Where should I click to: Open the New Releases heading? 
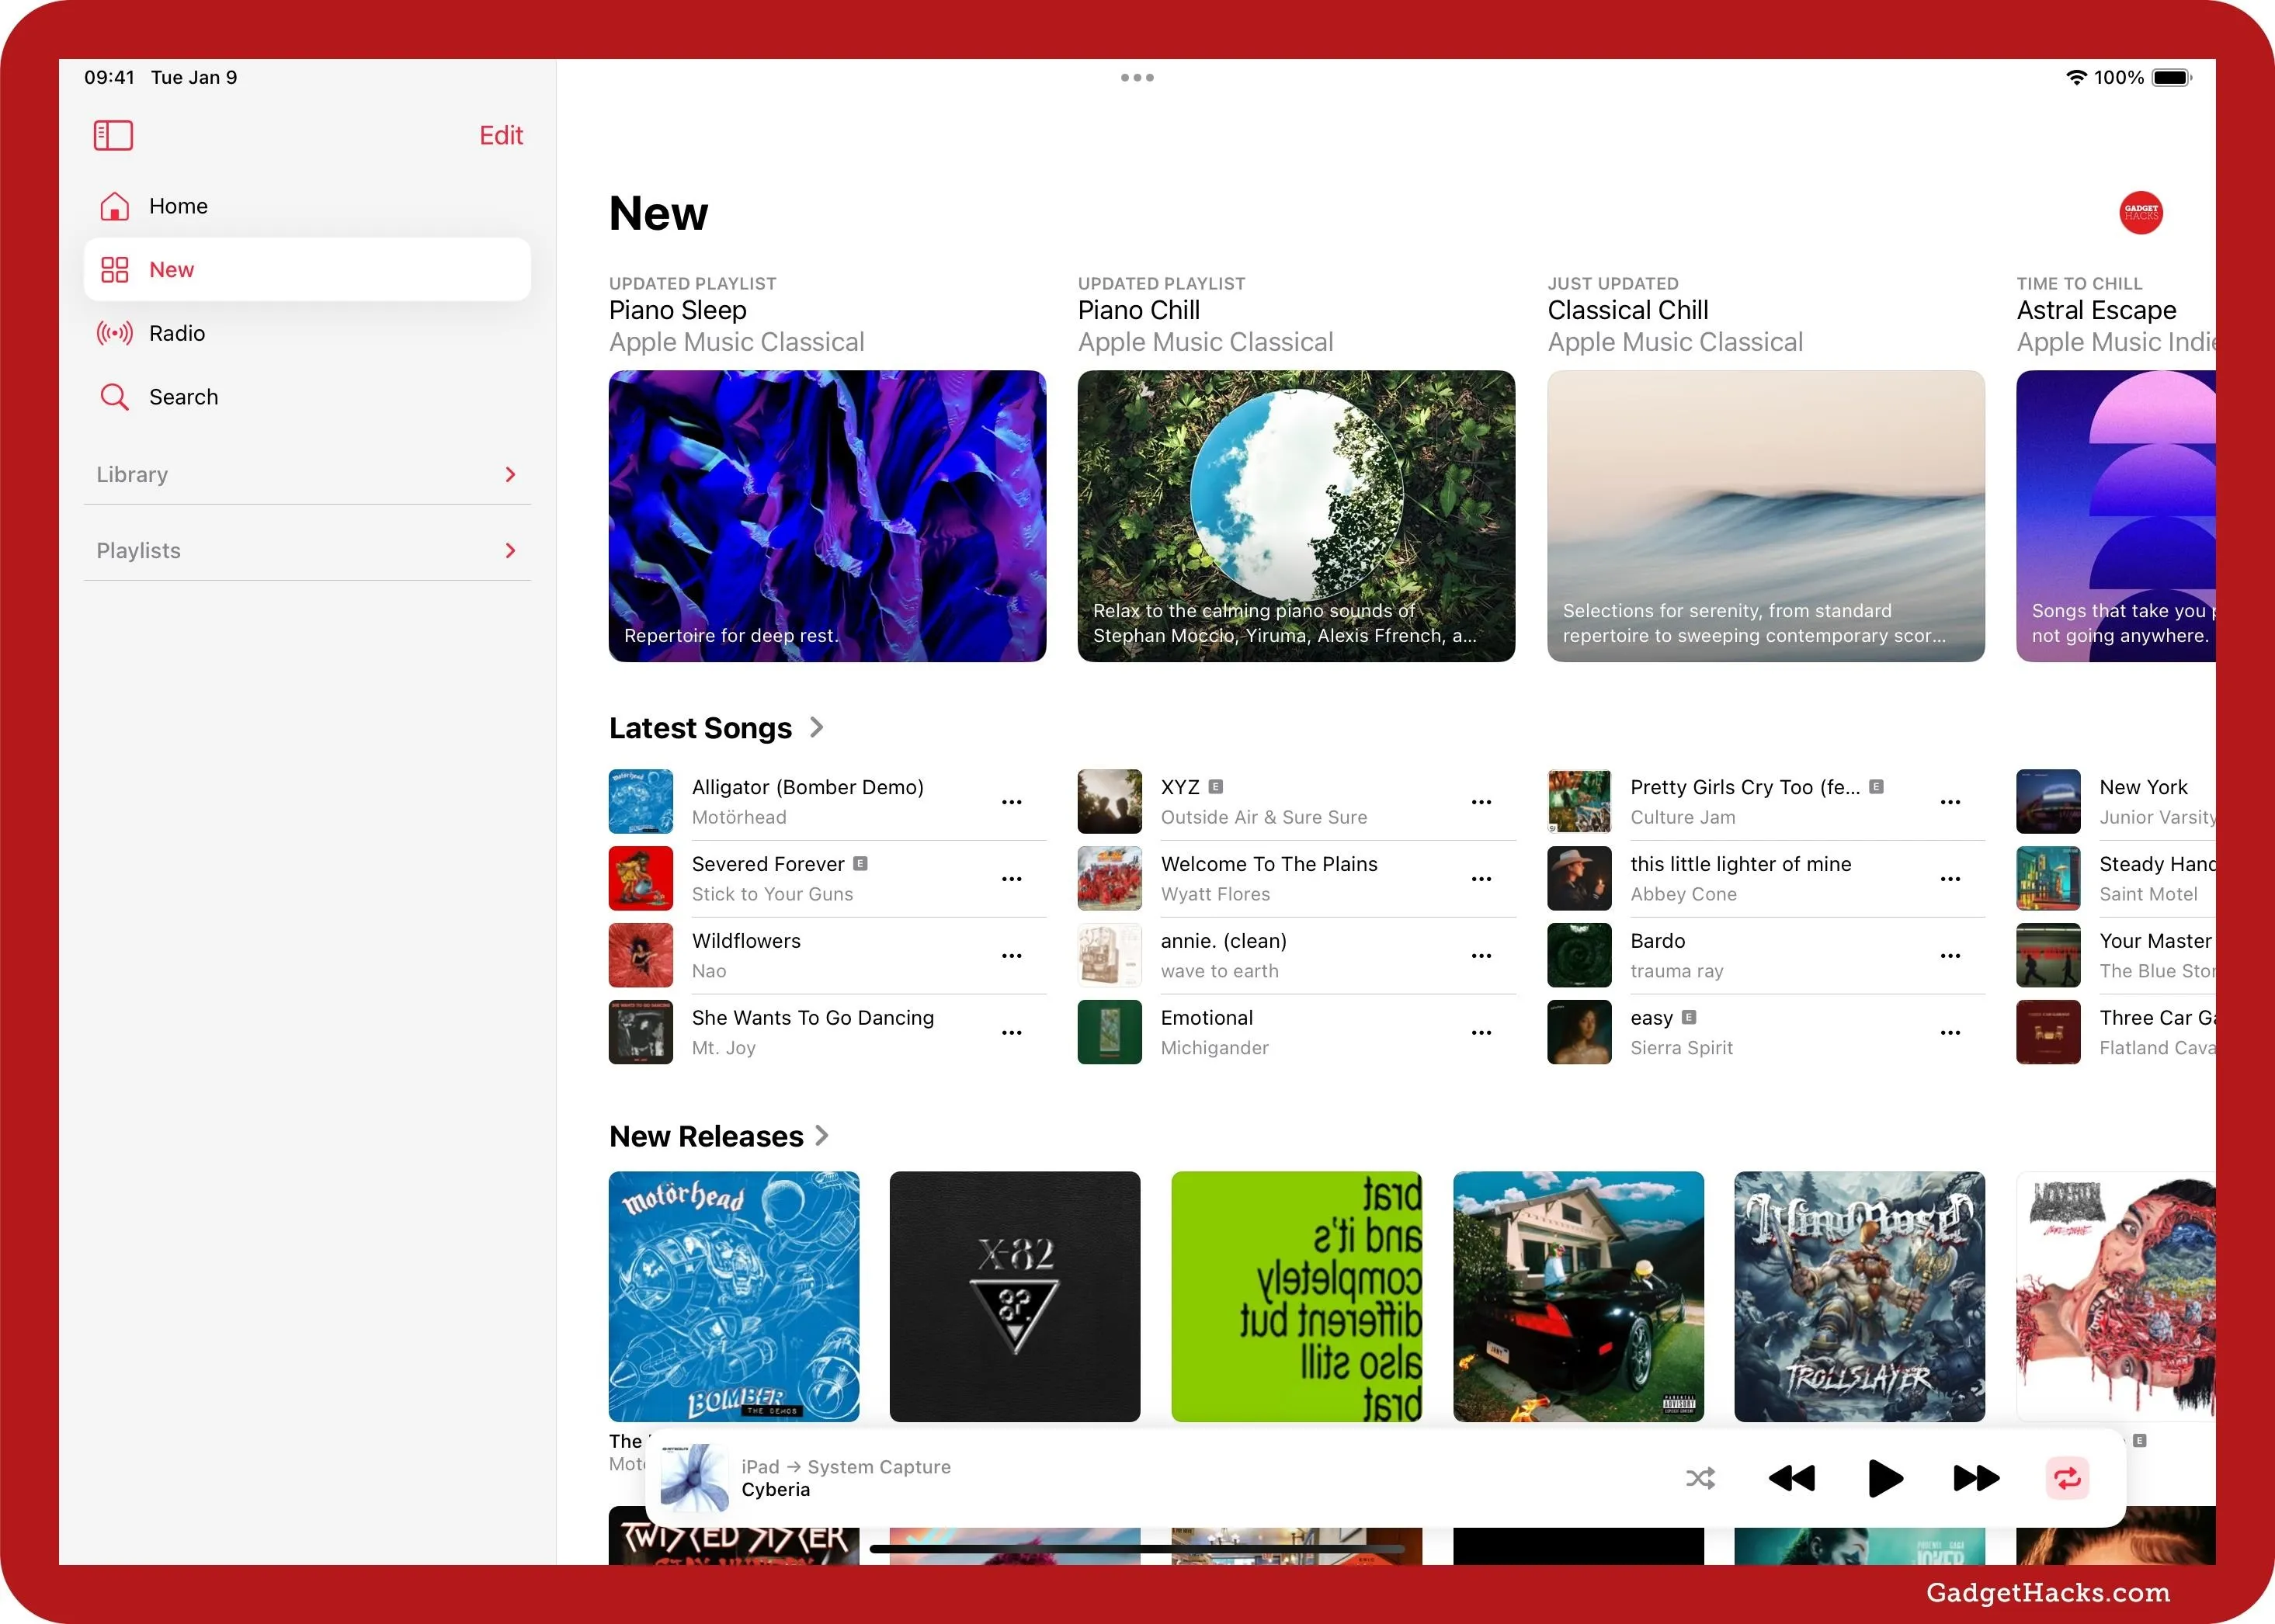coord(706,1136)
